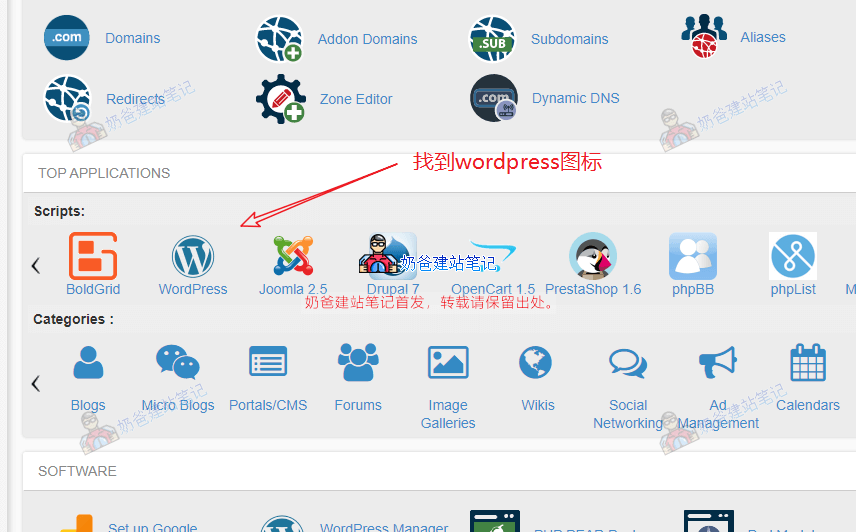The image size is (856, 532).
Task: Click the Zone Editor gear icon
Action: [x=281, y=99]
